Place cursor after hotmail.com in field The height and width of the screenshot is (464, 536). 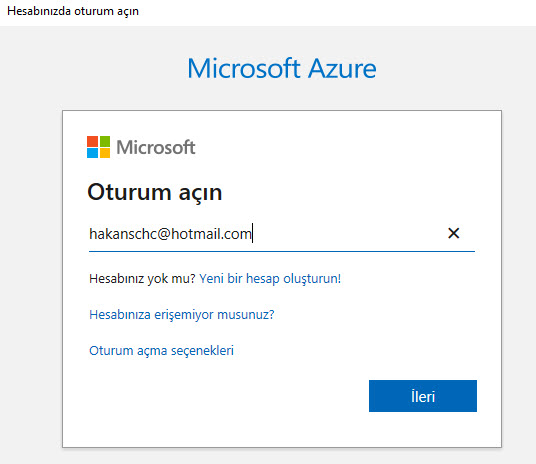click(252, 234)
